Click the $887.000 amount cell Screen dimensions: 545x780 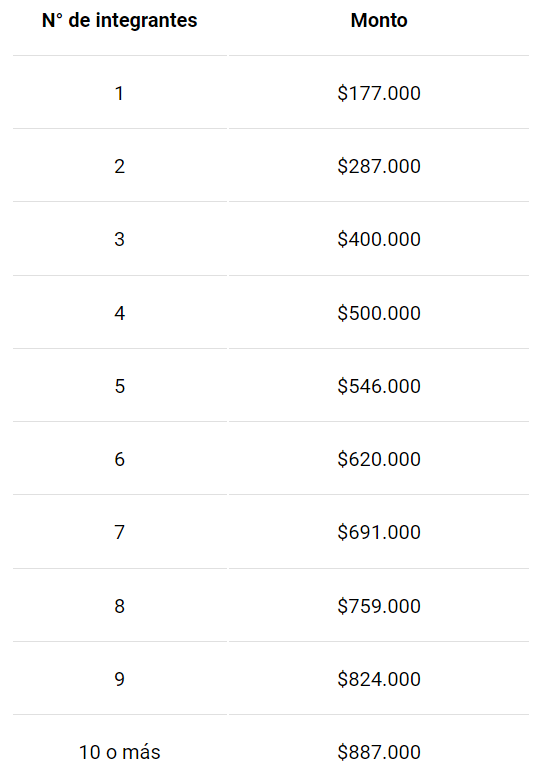pyautogui.click(x=379, y=752)
